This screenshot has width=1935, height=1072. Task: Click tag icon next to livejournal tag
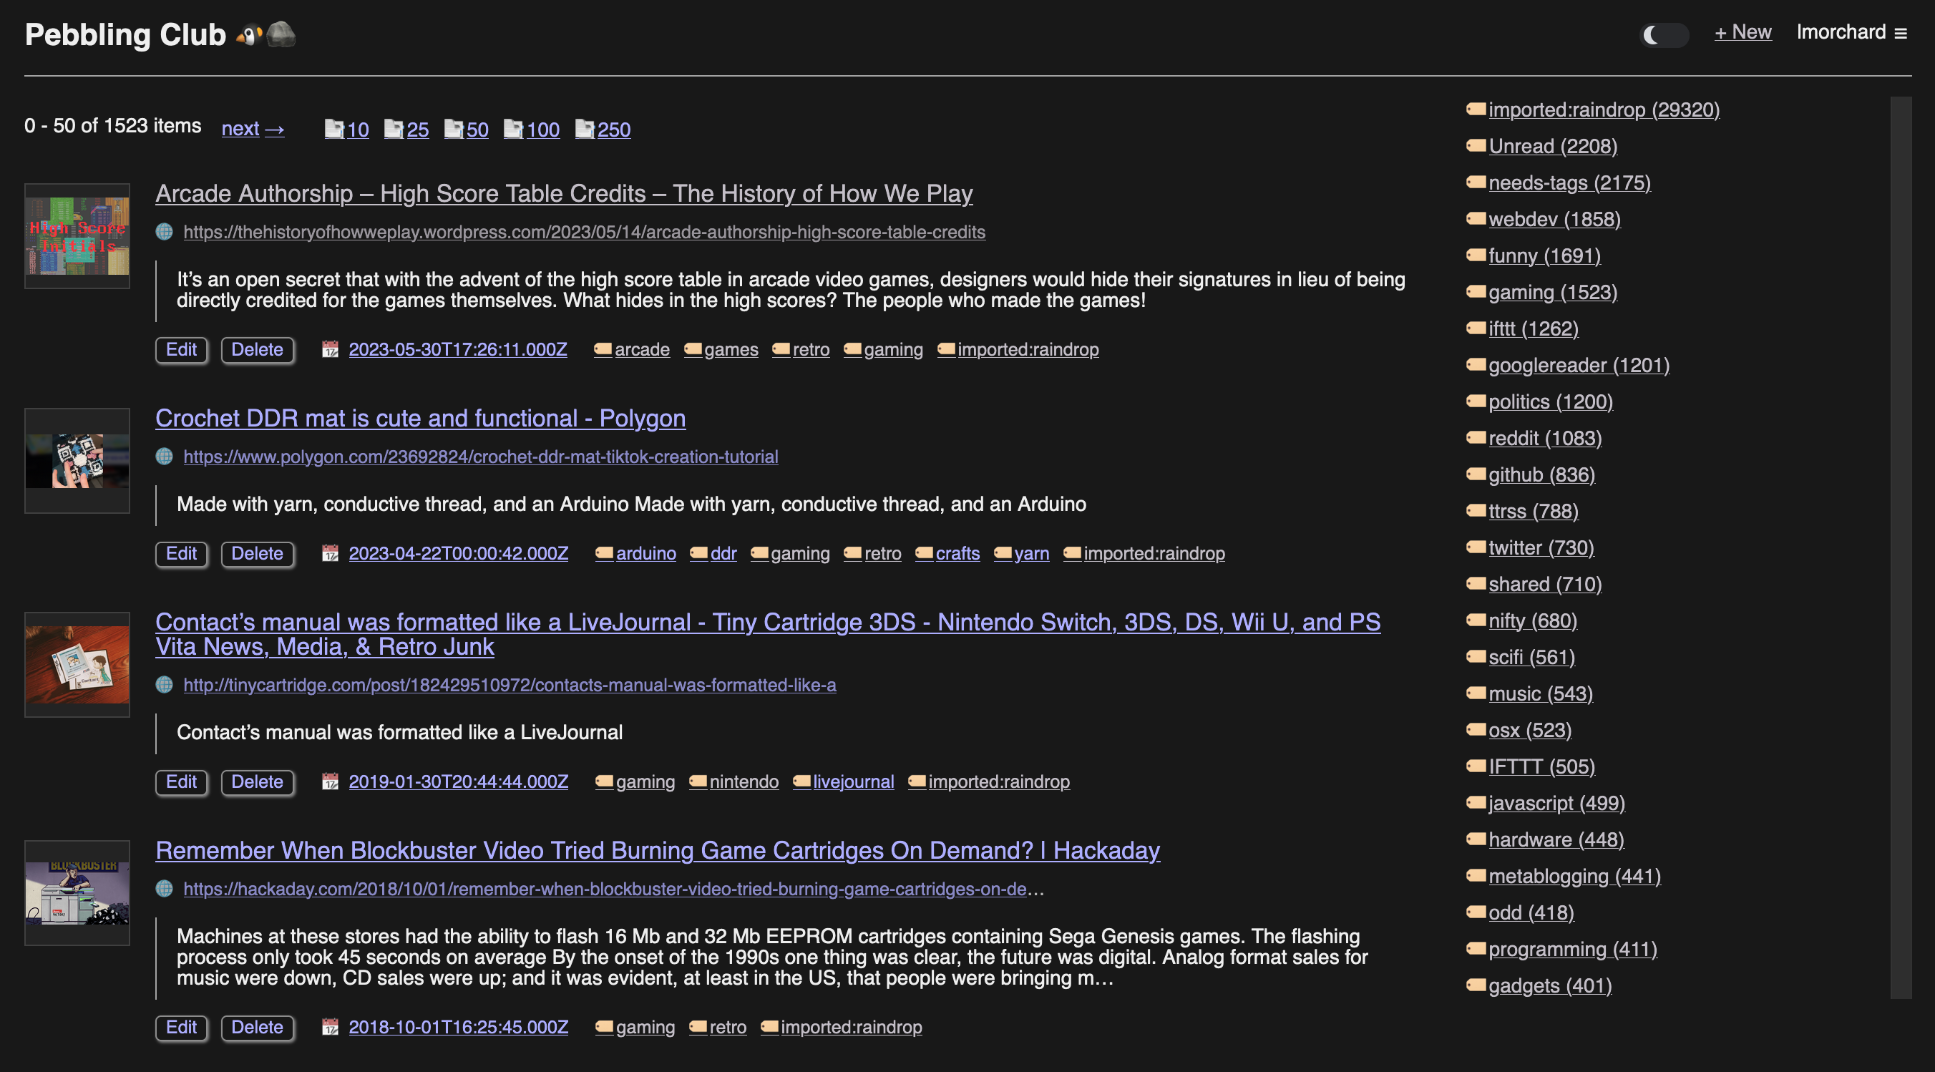(x=801, y=782)
